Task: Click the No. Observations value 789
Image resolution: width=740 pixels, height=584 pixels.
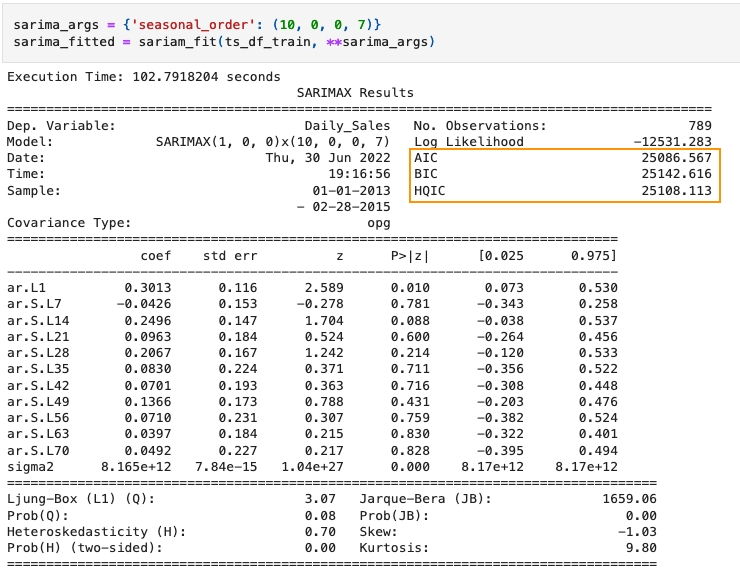Action: pyautogui.click(x=700, y=126)
